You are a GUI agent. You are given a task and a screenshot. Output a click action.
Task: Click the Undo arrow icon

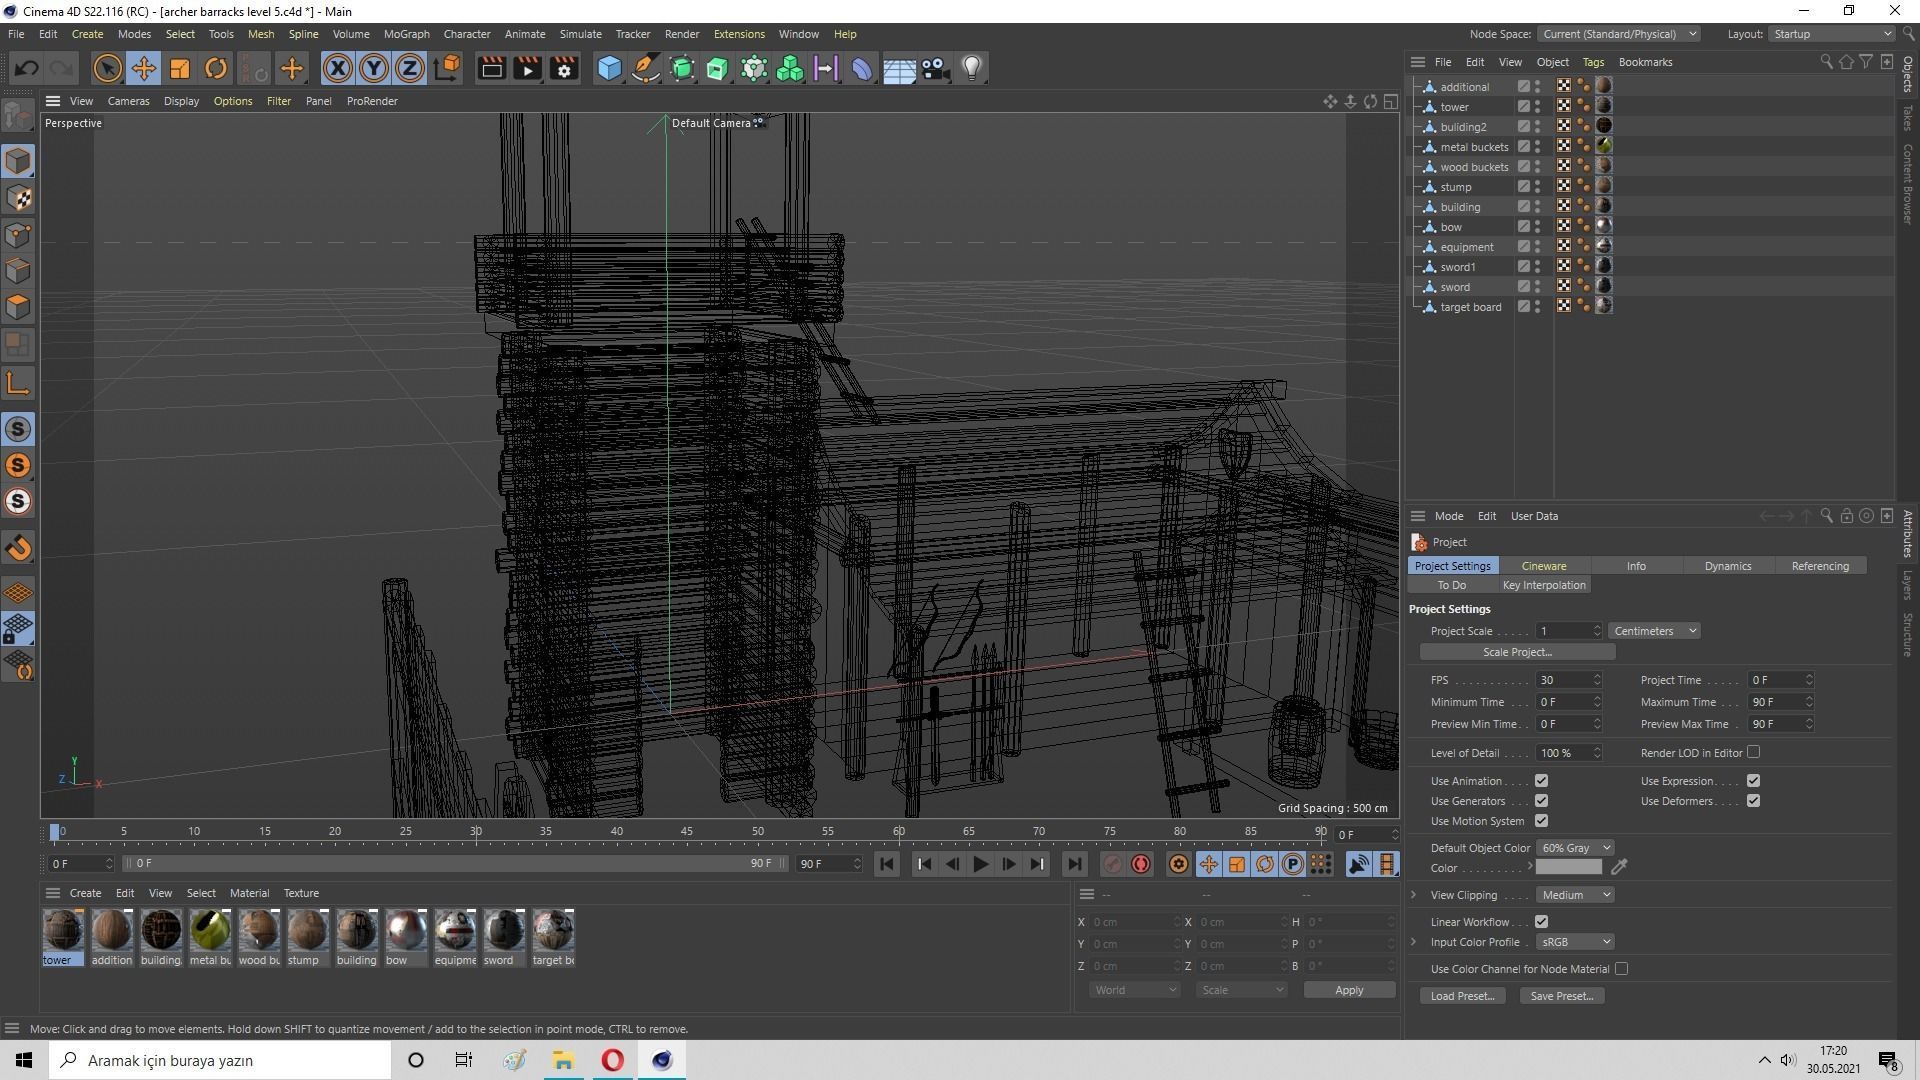[27, 68]
